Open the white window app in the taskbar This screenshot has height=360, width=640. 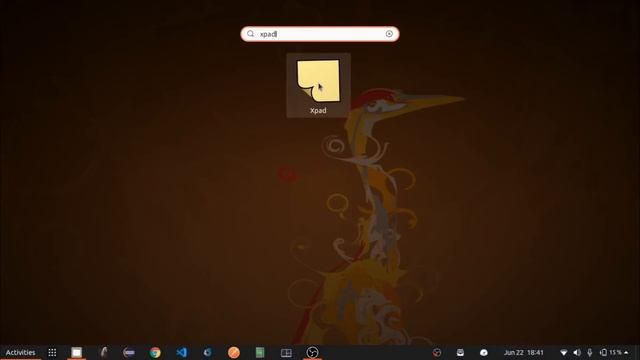[76, 352]
